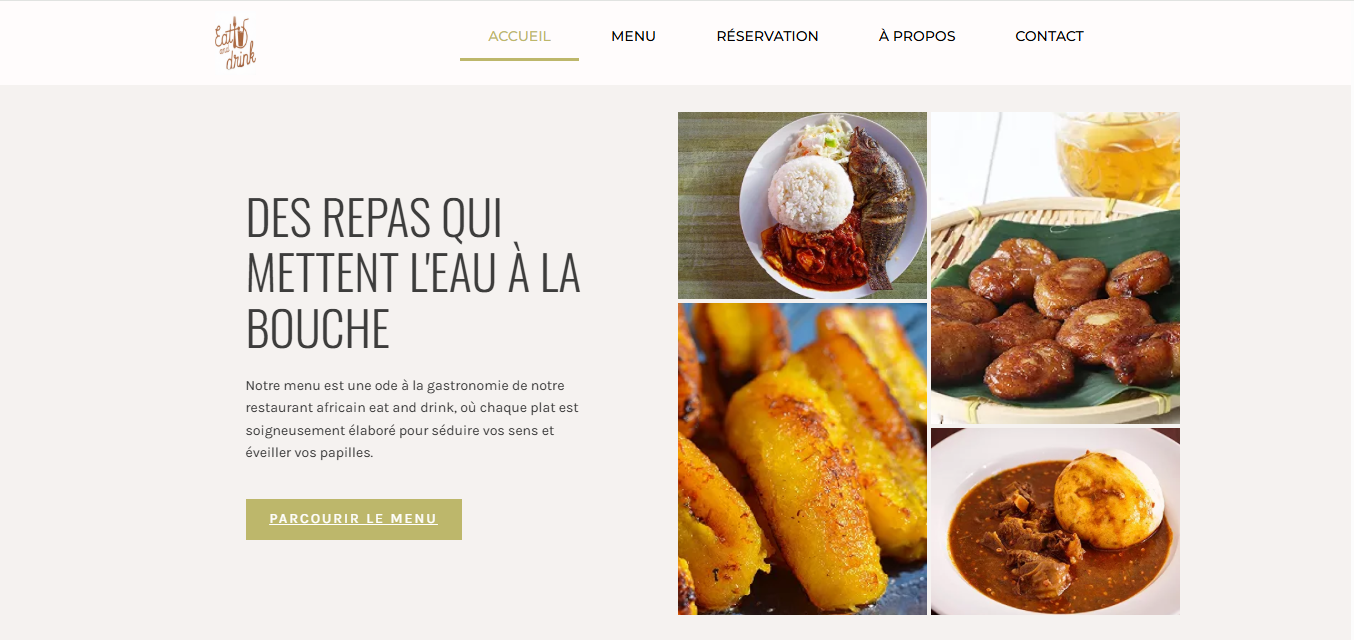This screenshot has width=1354, height=640.
Task: Open the fried plantain photo
Action: tap(802, 459)
